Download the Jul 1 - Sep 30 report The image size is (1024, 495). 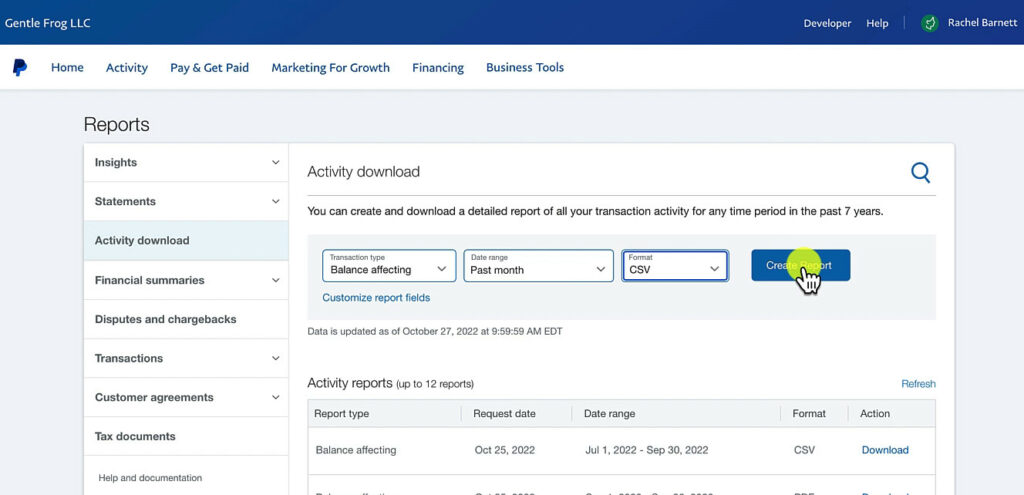coord(885,450)
